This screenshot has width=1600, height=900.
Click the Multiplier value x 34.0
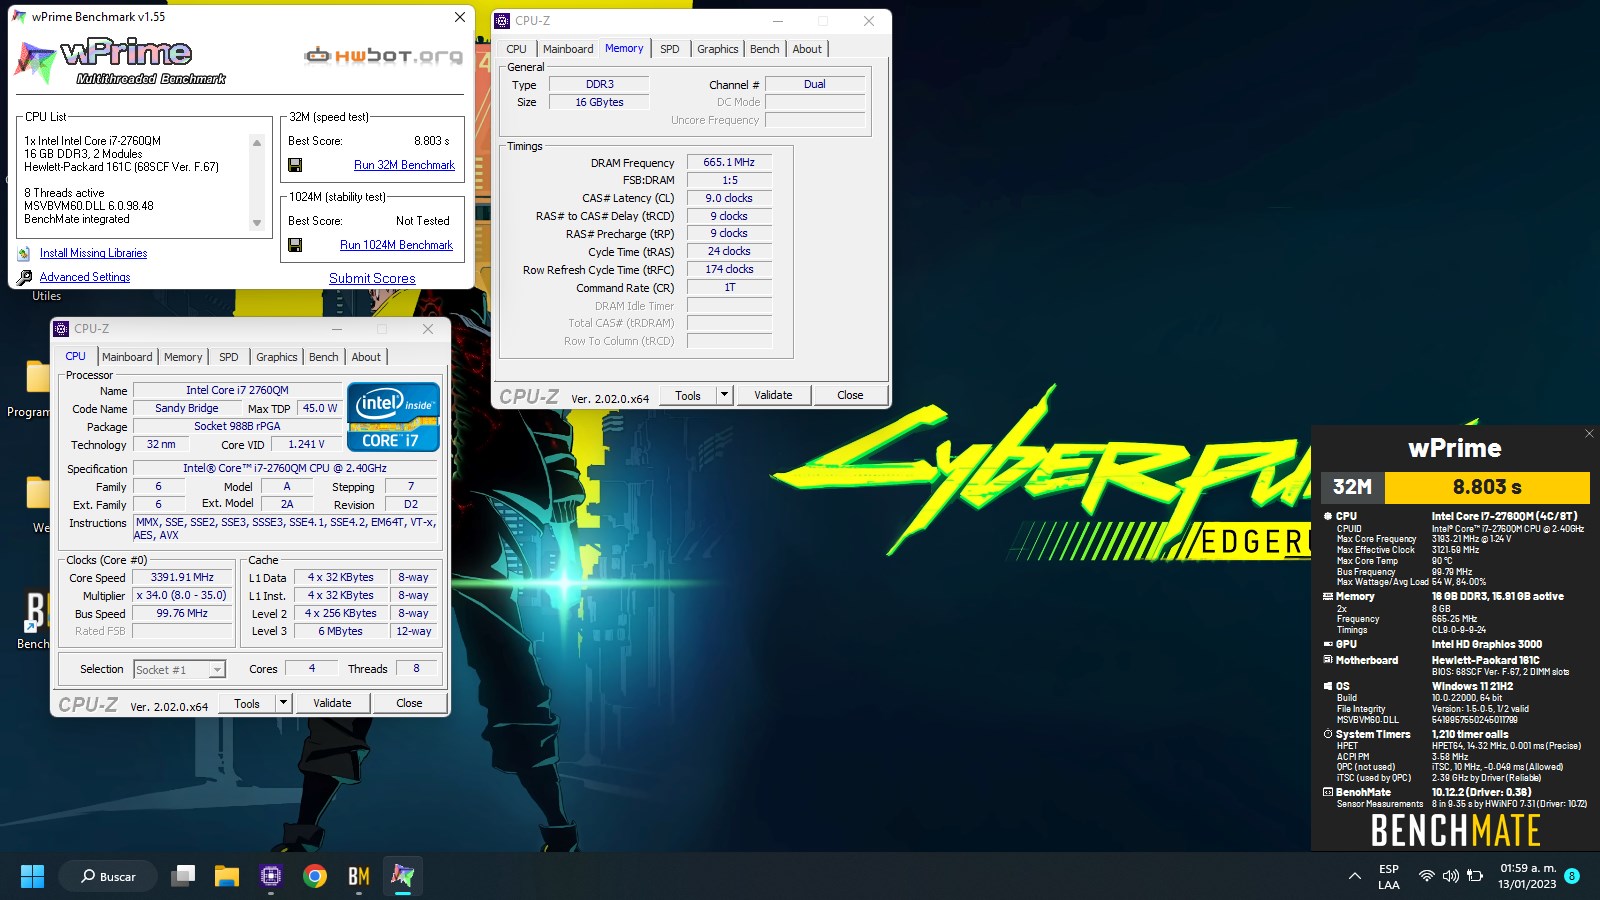182,595
